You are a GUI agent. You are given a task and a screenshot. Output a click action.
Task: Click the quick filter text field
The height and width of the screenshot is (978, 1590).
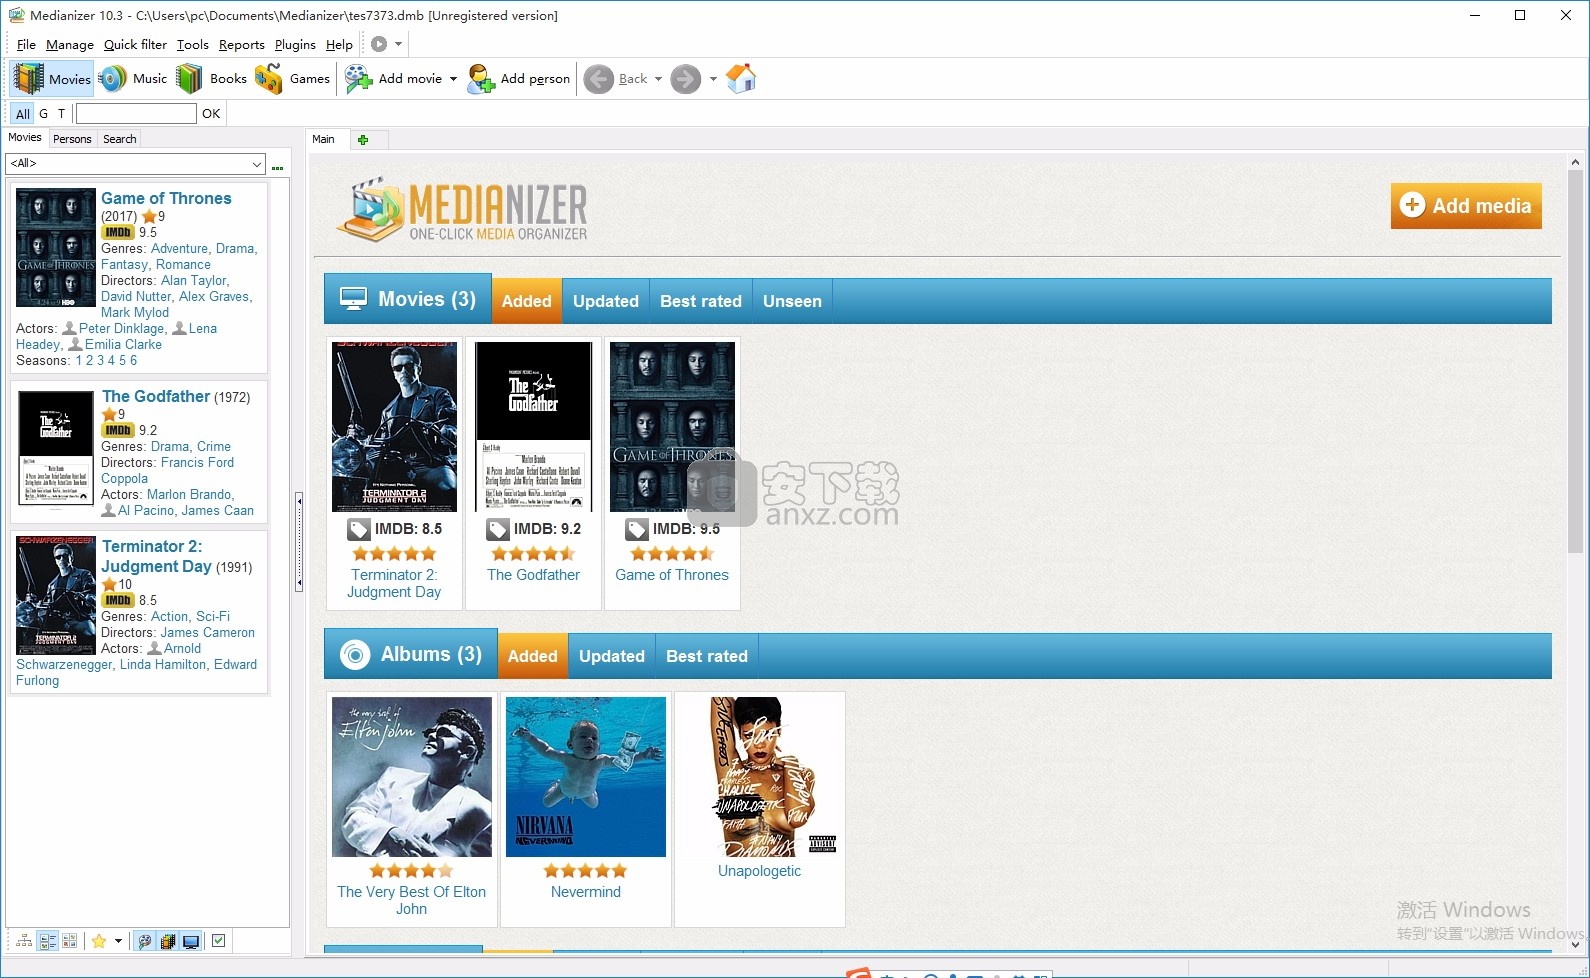pos(136,114)
